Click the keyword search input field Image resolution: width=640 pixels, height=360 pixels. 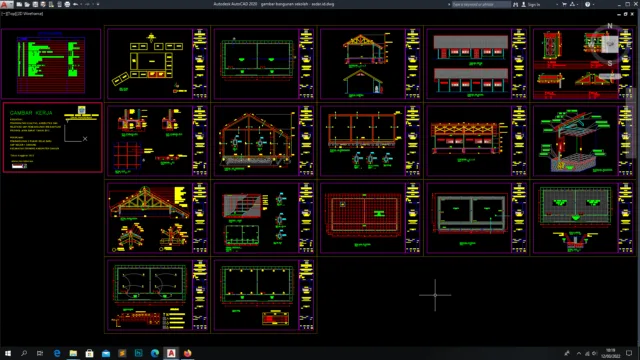click(x=481, y=4)
